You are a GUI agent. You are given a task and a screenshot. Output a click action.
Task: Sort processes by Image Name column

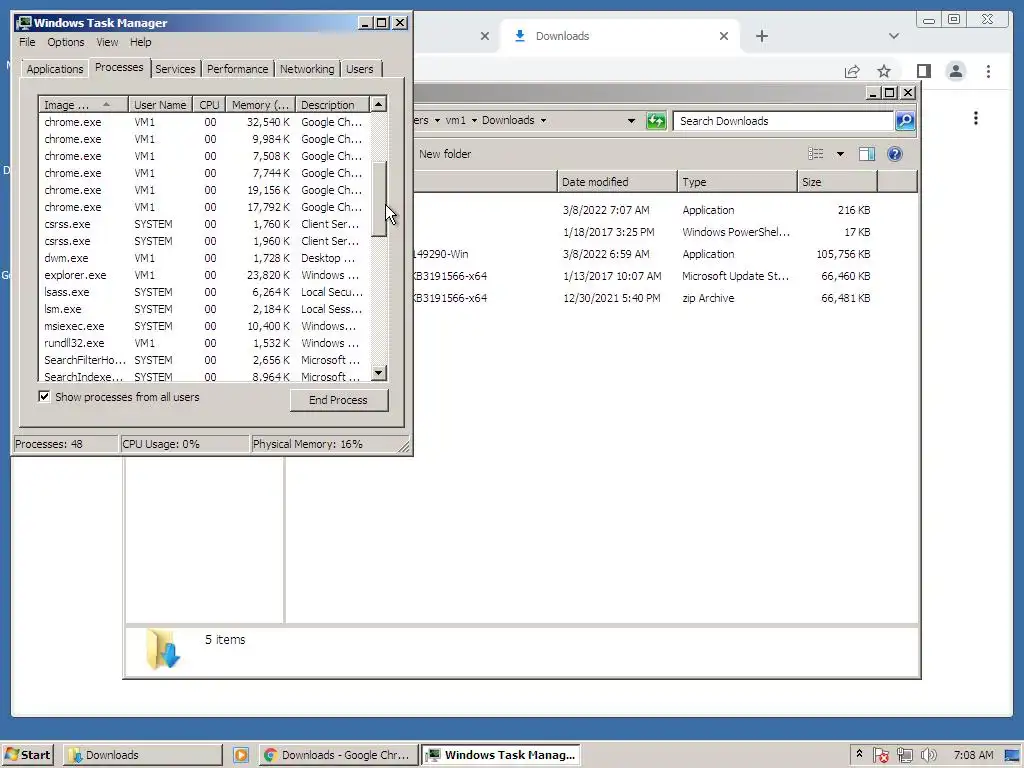tap(83, 104)
